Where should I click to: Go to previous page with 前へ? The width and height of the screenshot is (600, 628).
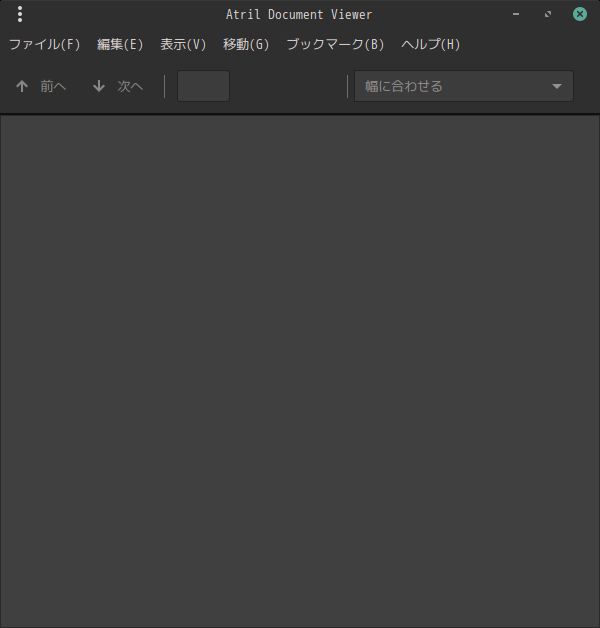(x=41, y=86)
